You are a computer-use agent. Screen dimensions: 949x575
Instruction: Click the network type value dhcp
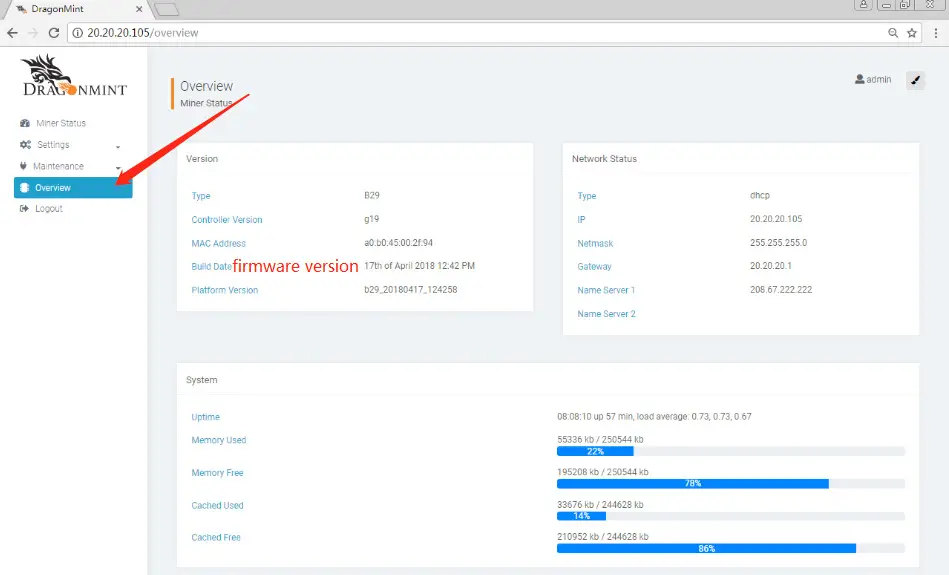(760, 195)
